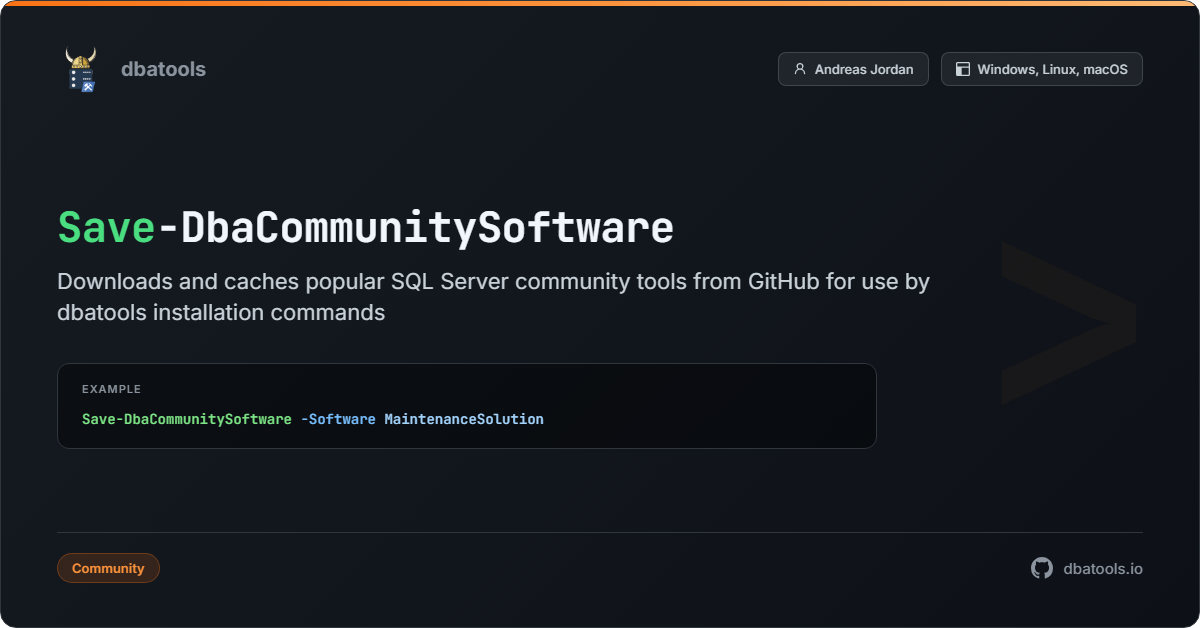Click the MaintenanceSolution value in the example
The height and width of the screenshot is (628, 1200).
coord(464,419)
